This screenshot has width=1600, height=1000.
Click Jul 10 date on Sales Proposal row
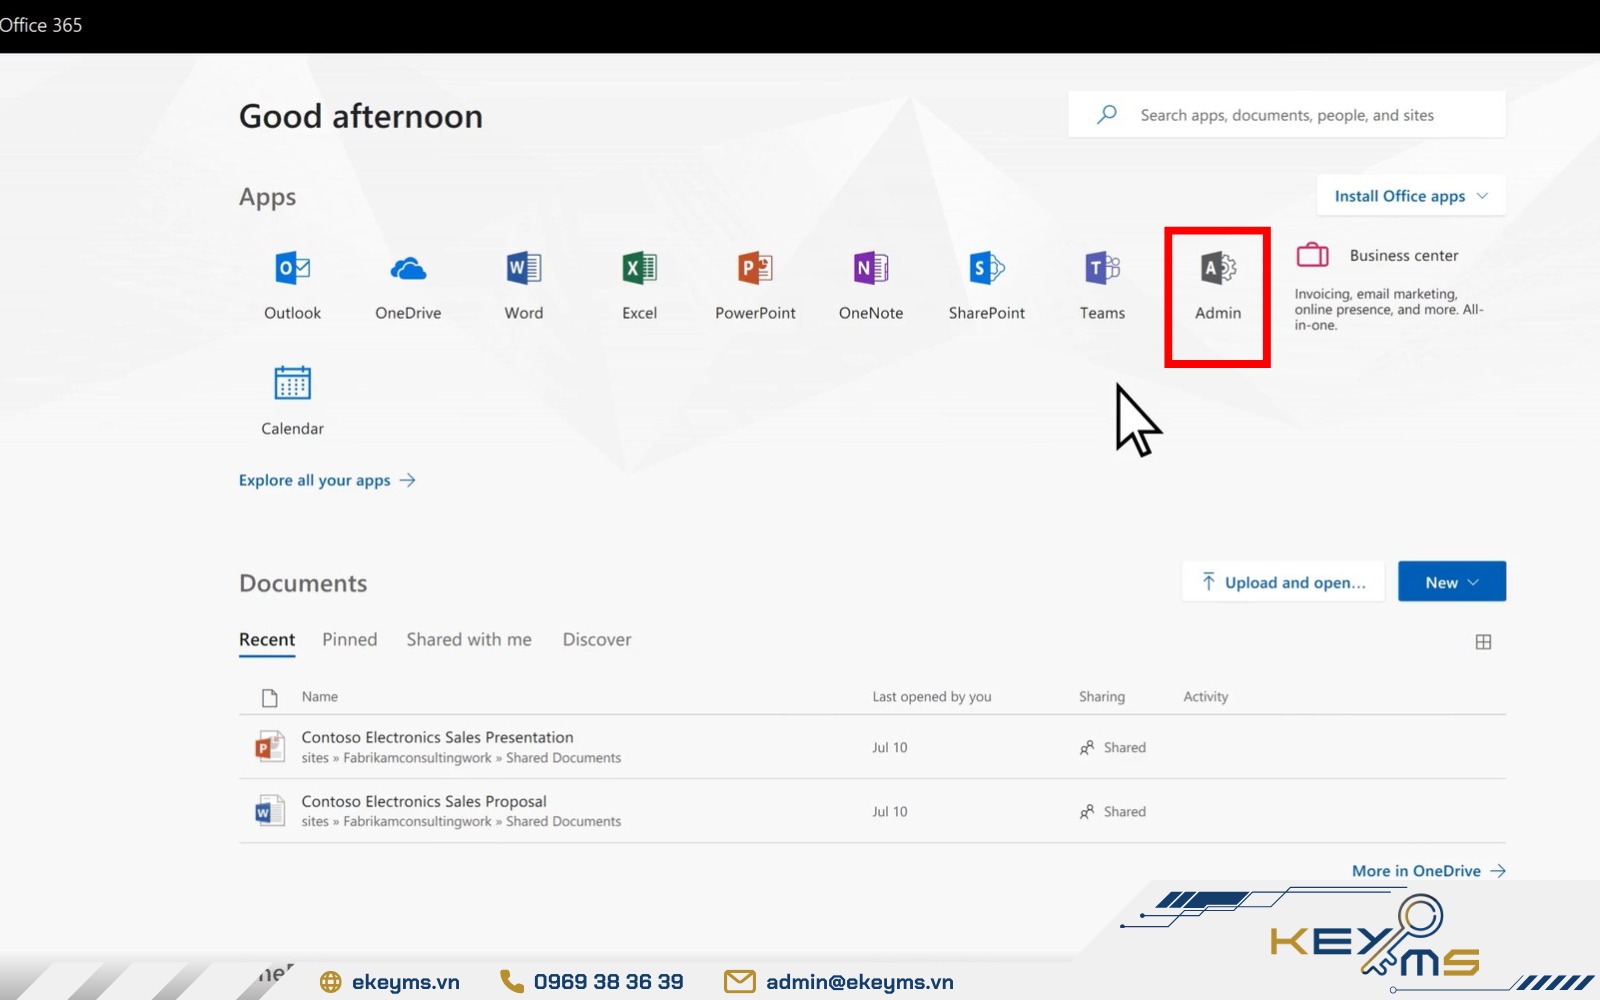click(890, 812)
